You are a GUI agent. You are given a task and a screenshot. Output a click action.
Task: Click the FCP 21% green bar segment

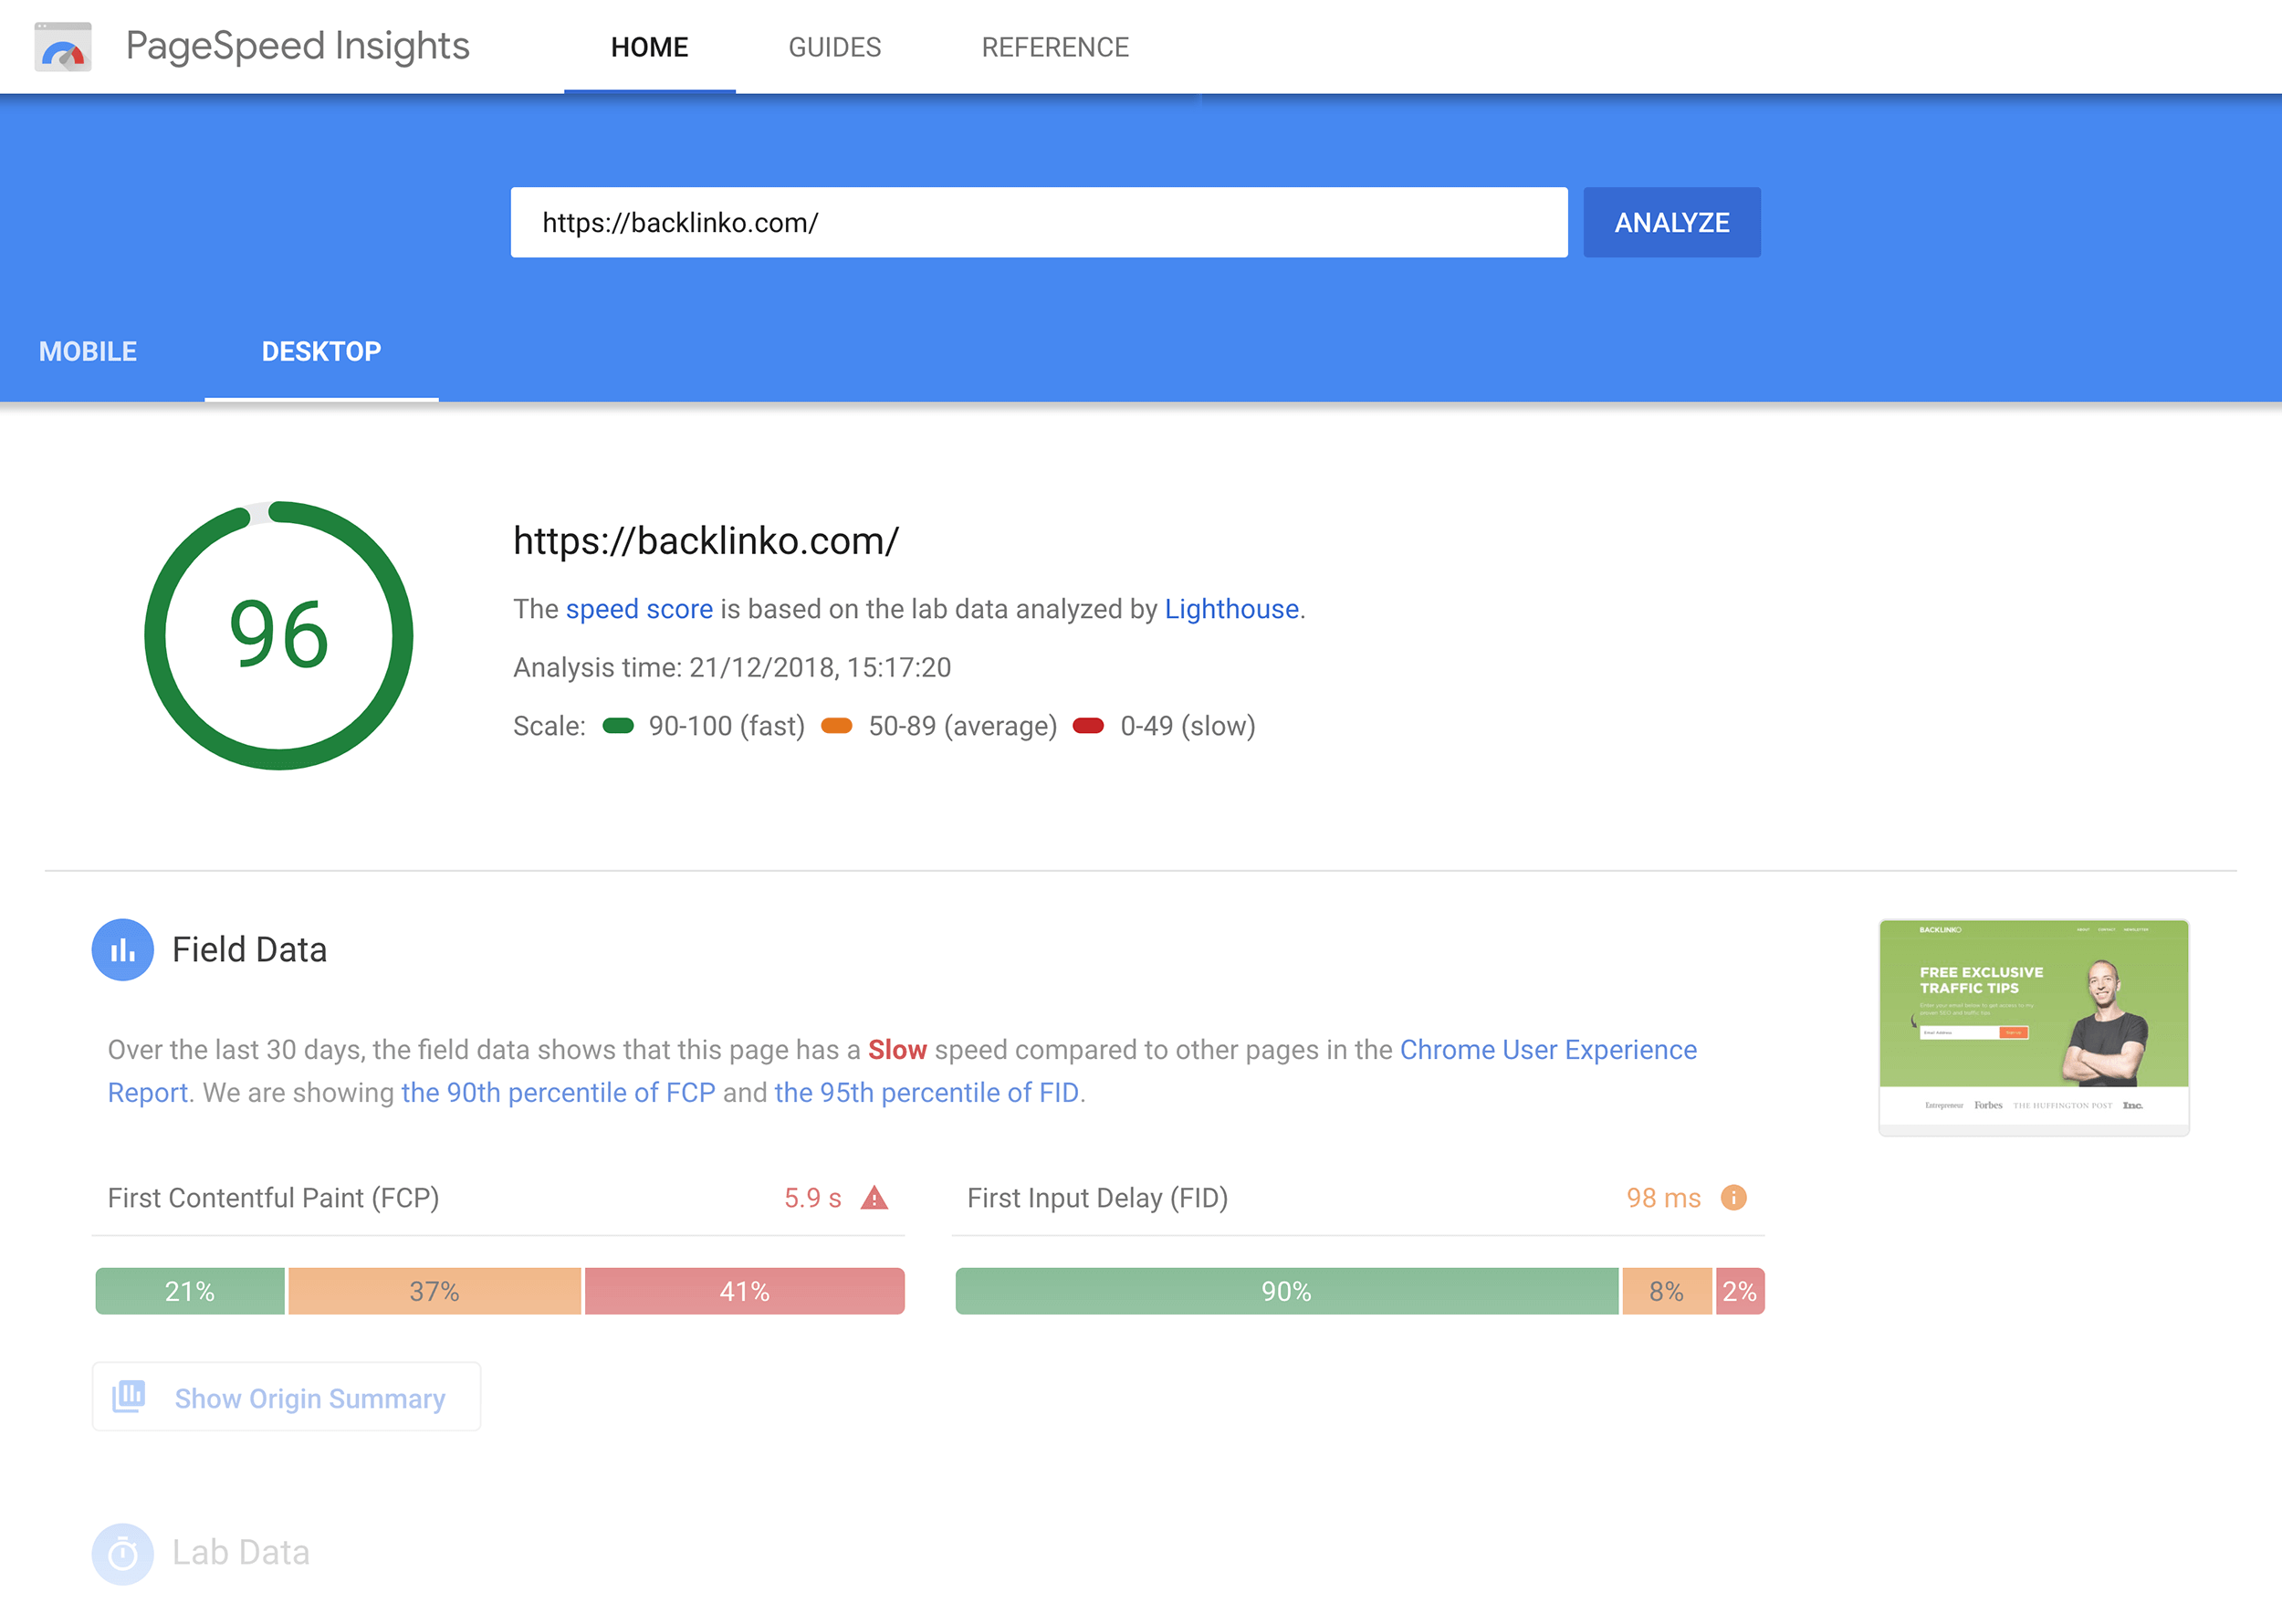[x=190, y=1291]
